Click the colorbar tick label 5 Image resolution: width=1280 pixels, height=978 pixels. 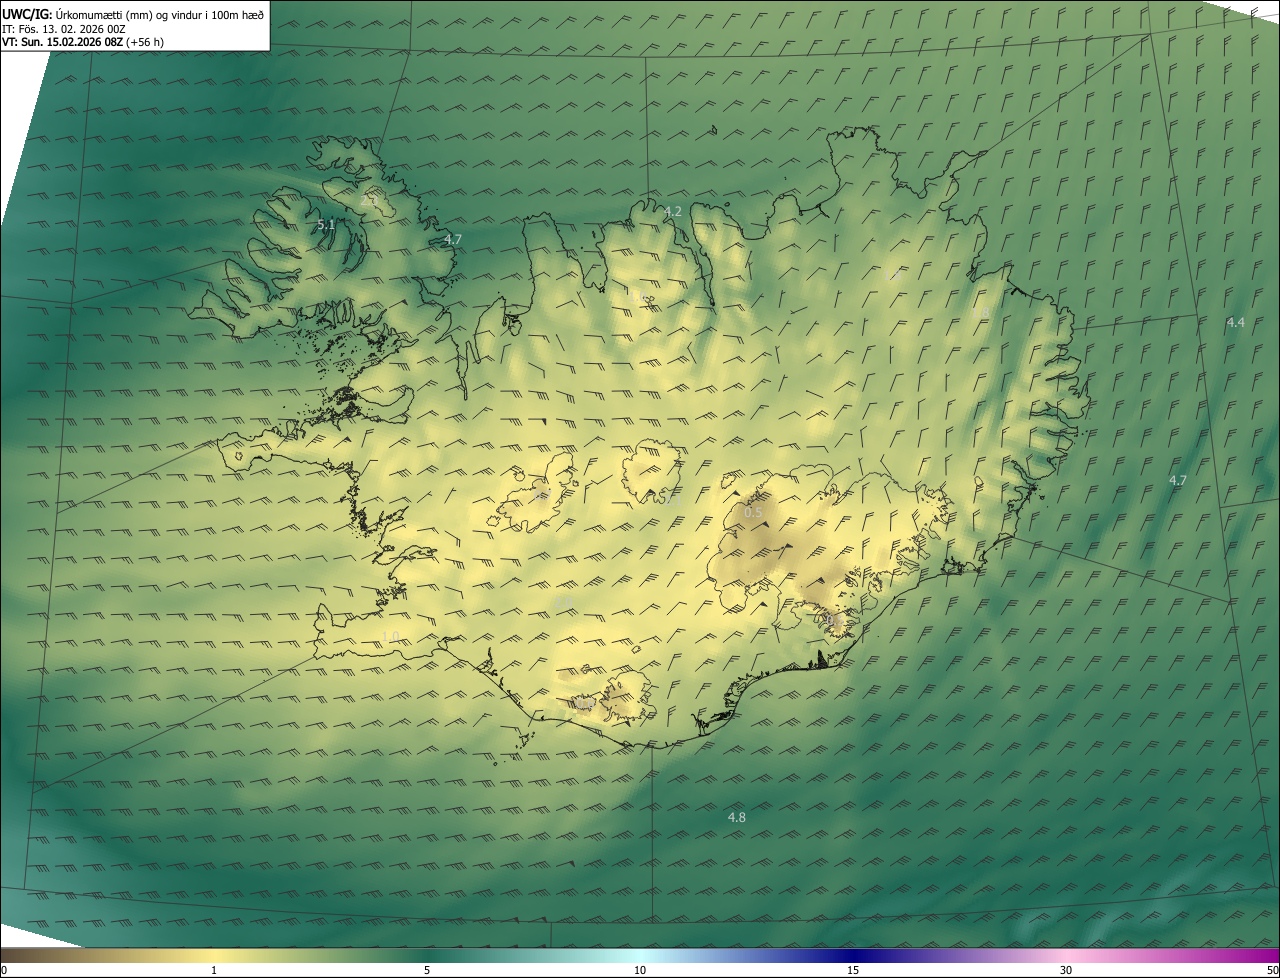(x=427, y=971)
